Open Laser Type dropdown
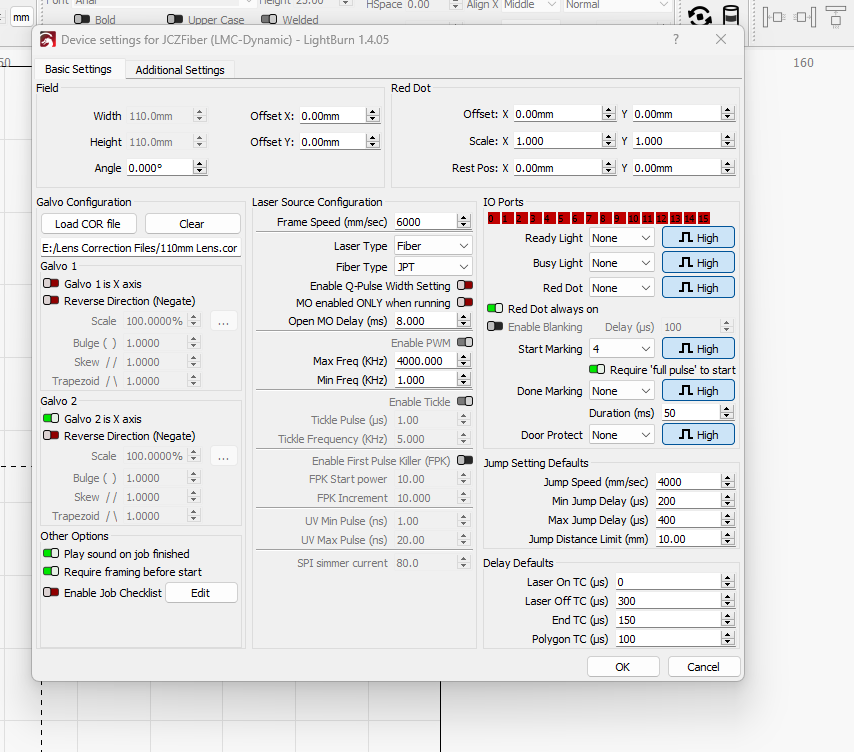 click(x=433, y=246)
